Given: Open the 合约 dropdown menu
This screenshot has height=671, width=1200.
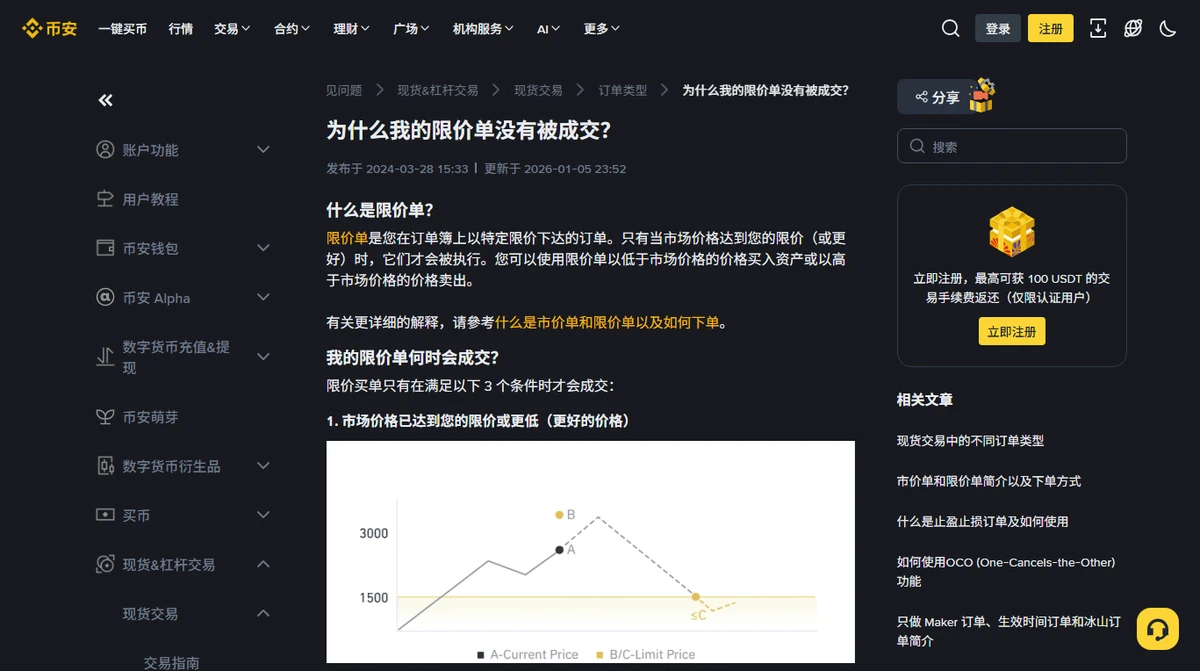Looking at the screenshot, I should point(292,29).
